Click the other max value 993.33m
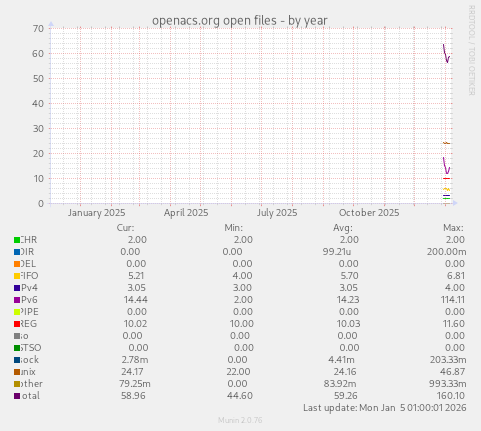This screenshot has width=481, height=431. (447, 384)
